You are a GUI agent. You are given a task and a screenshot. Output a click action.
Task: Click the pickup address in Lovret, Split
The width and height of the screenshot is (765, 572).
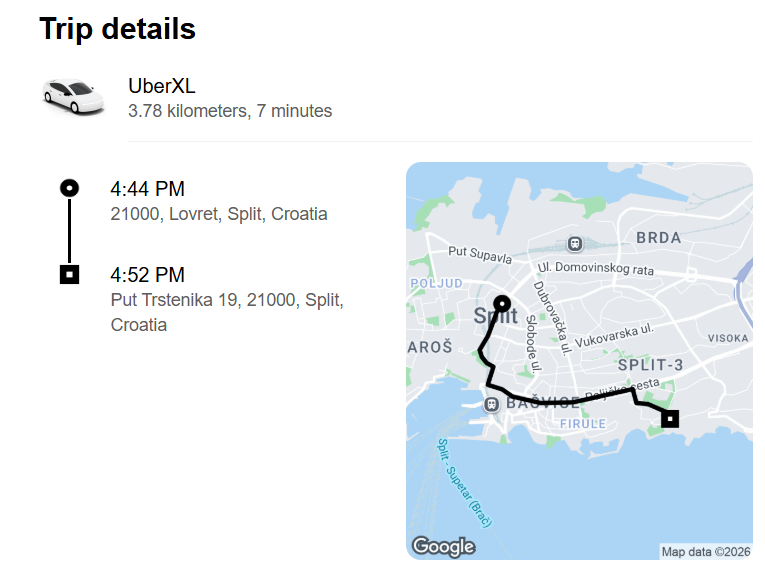[218, 214]
